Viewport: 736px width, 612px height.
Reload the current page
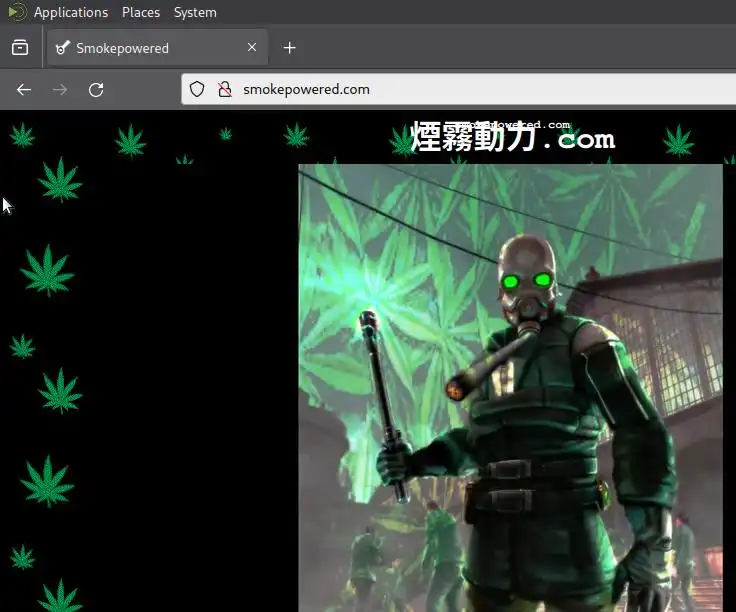click(x=96, y=89)
